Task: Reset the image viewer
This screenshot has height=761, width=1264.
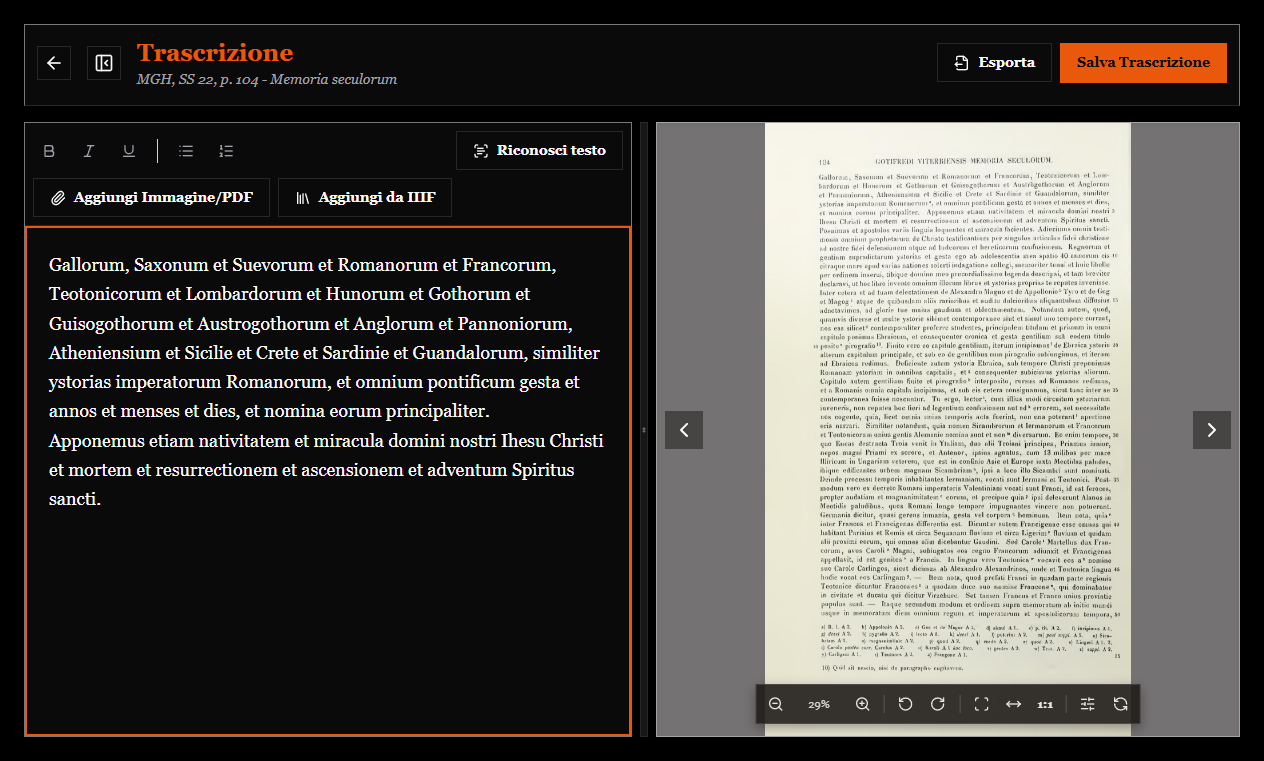Action: point(1121,704)
